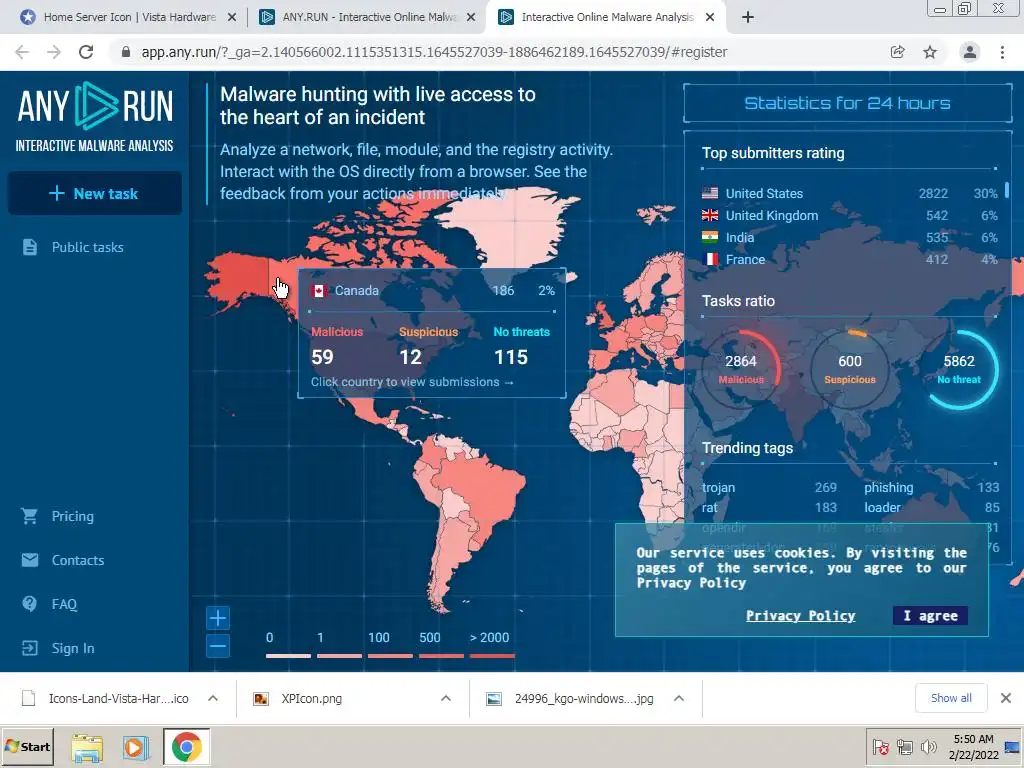Expand options for XPIcon.png download

(446, 698)
